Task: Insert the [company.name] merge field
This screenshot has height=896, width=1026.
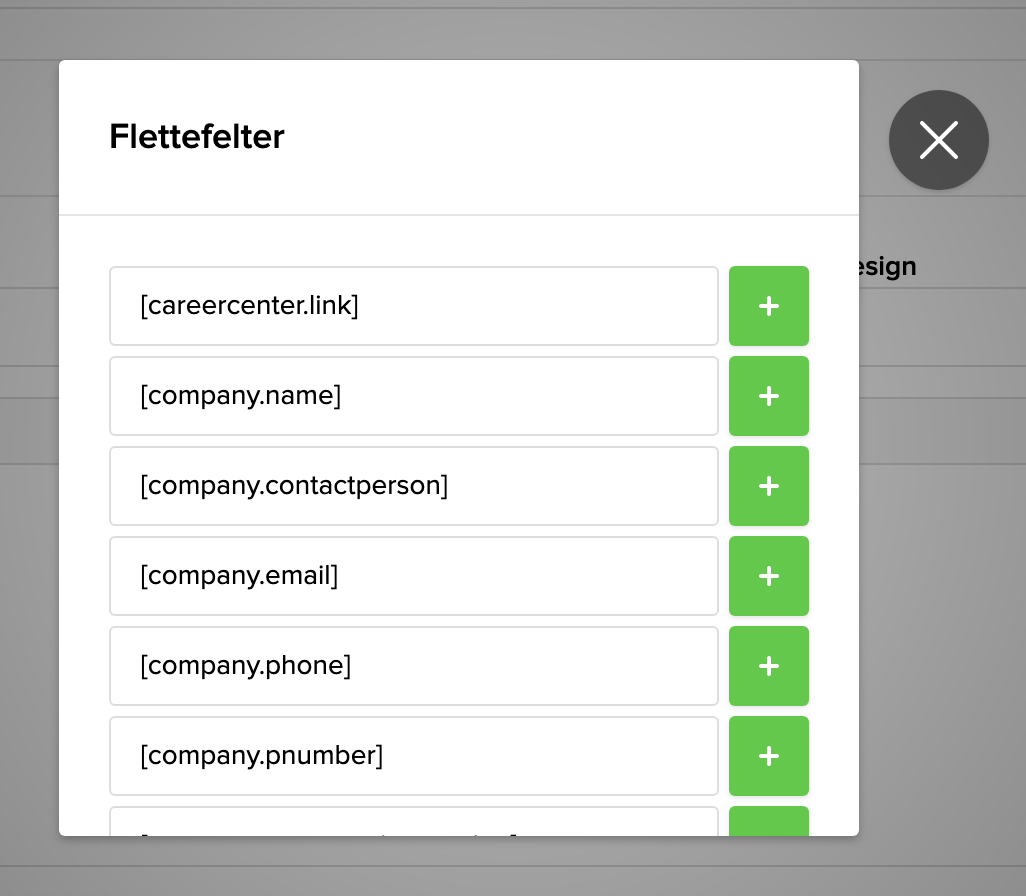Action: [768, 396]
